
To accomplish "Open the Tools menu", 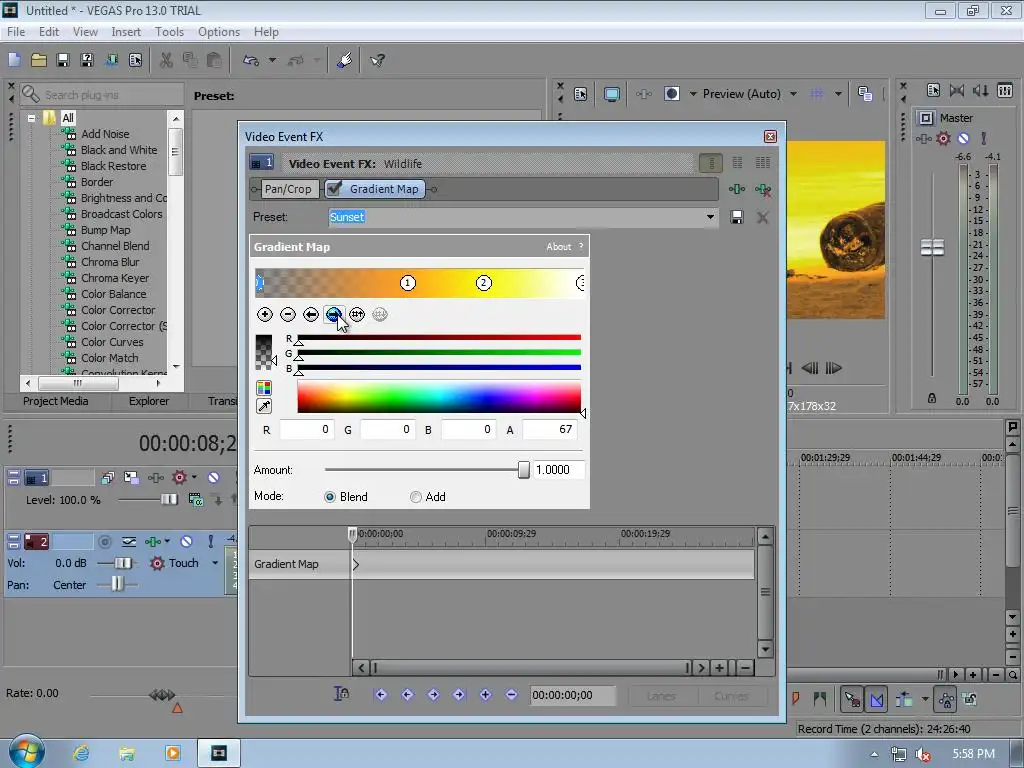I will pyautogui.click(x=169, y=31).
